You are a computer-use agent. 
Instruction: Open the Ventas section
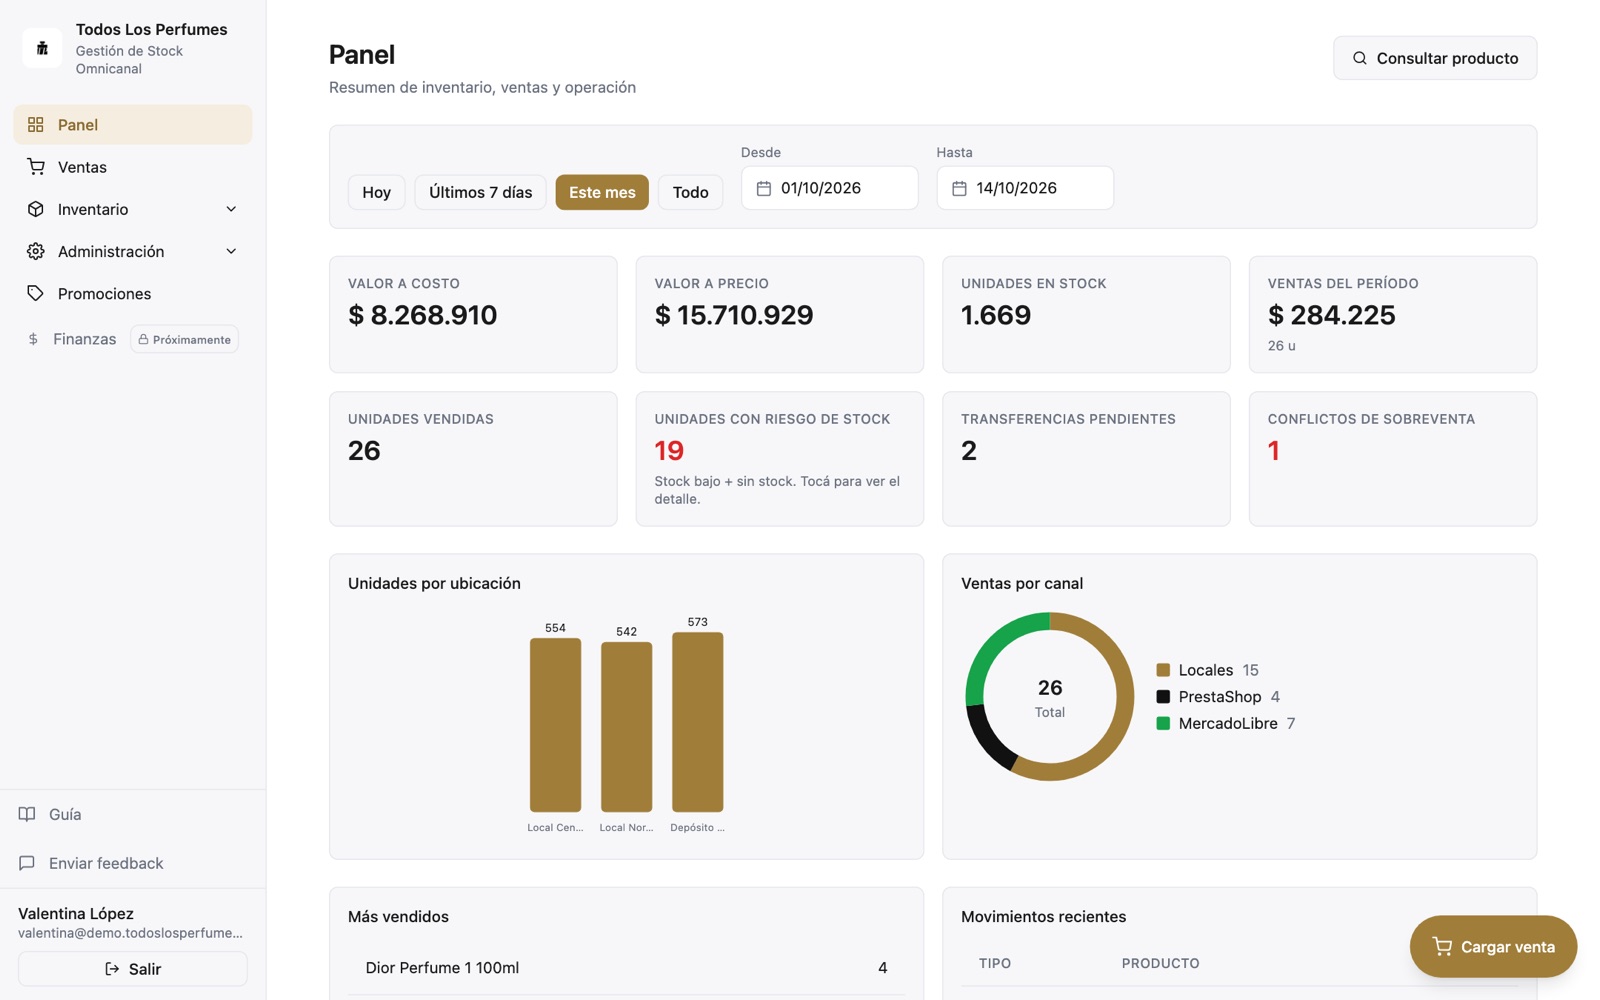click(133, 167)
